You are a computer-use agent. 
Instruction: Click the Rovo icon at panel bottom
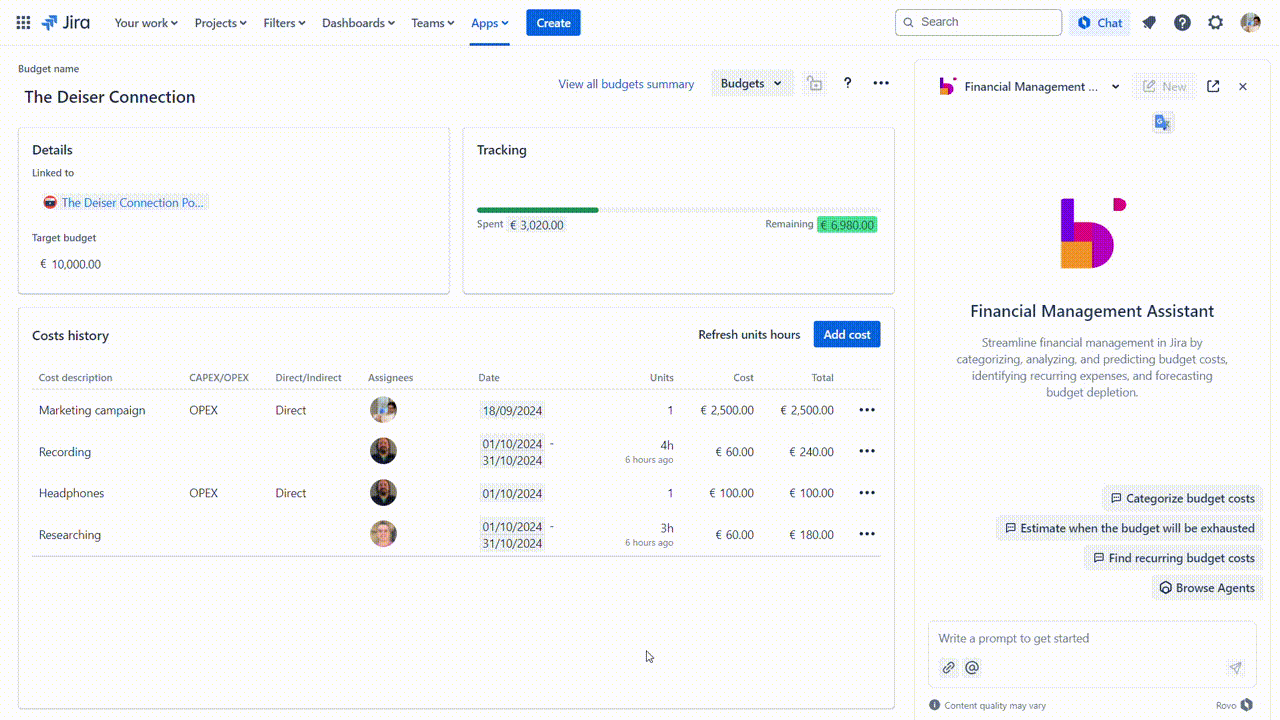[x=1246, y=705]
